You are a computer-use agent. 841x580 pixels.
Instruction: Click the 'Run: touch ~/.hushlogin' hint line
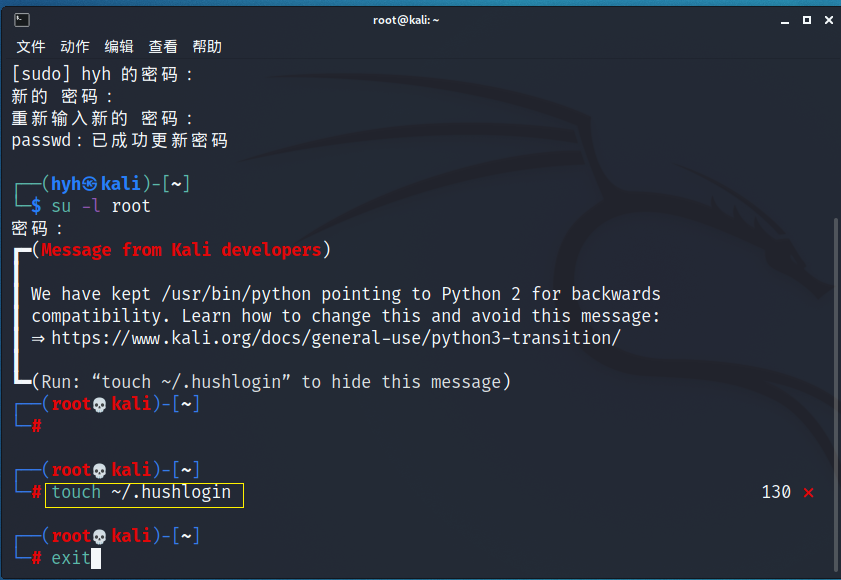click(x=271, y=382)
